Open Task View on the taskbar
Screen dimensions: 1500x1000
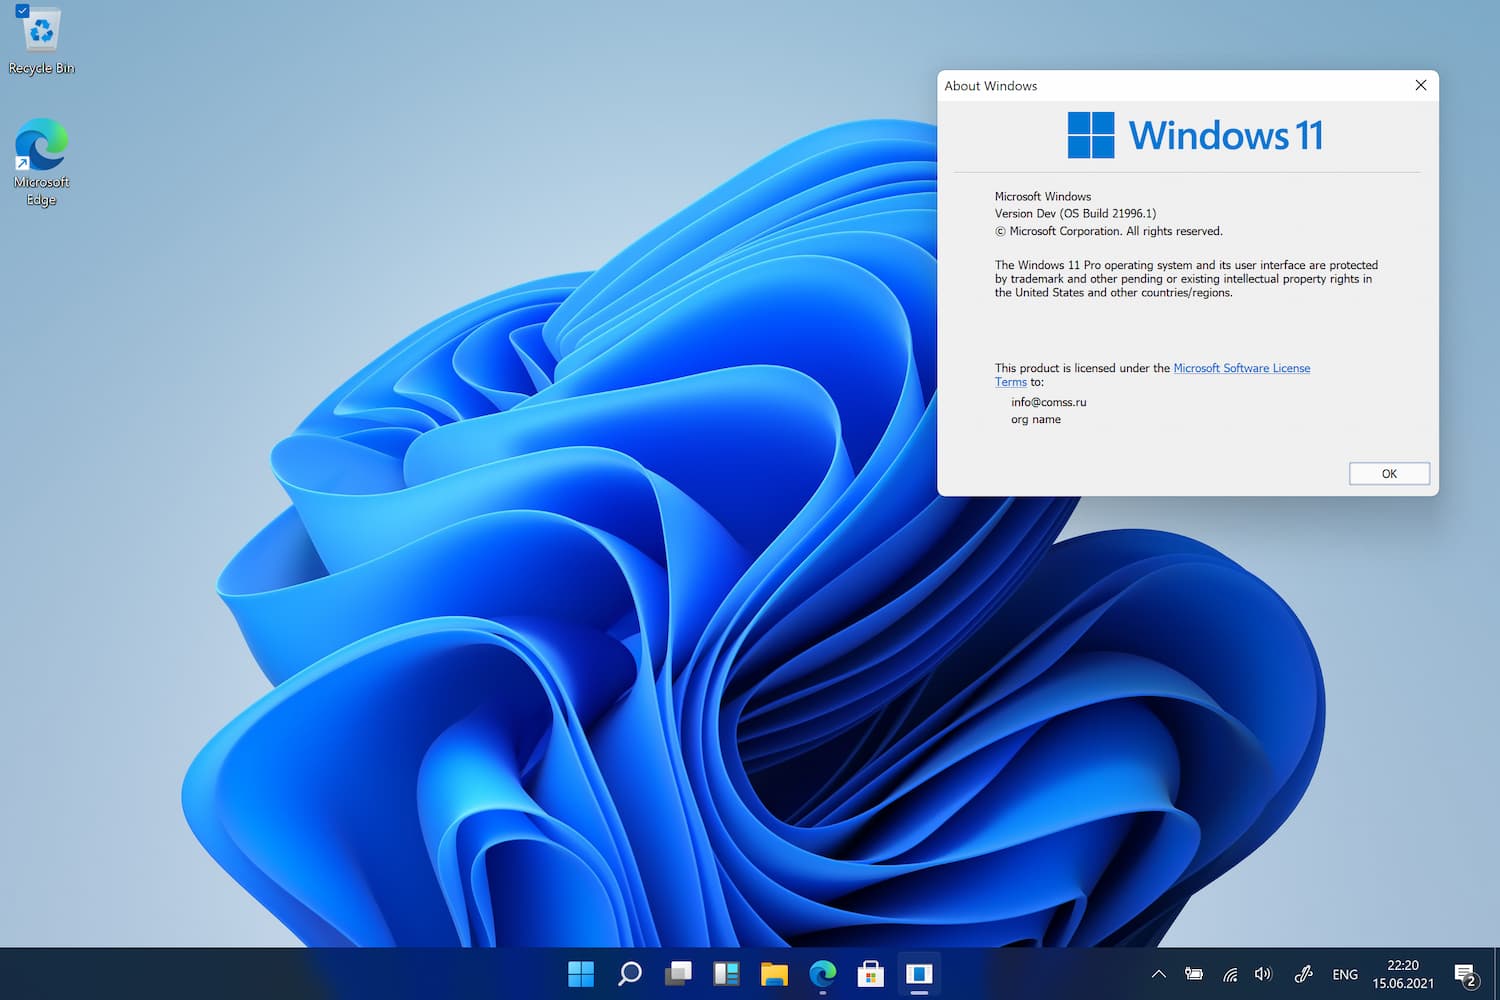pos(678,973)
